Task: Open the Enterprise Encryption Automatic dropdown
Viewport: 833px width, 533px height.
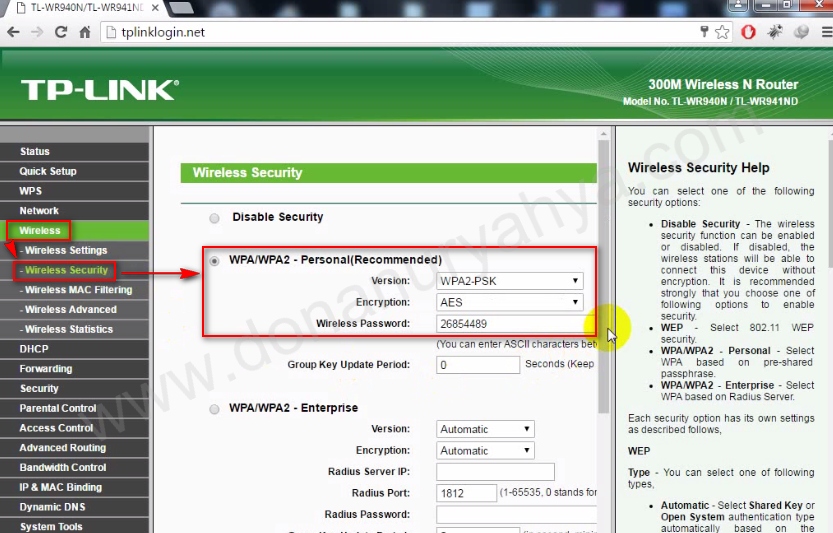Action: click(x=485, y=450)
